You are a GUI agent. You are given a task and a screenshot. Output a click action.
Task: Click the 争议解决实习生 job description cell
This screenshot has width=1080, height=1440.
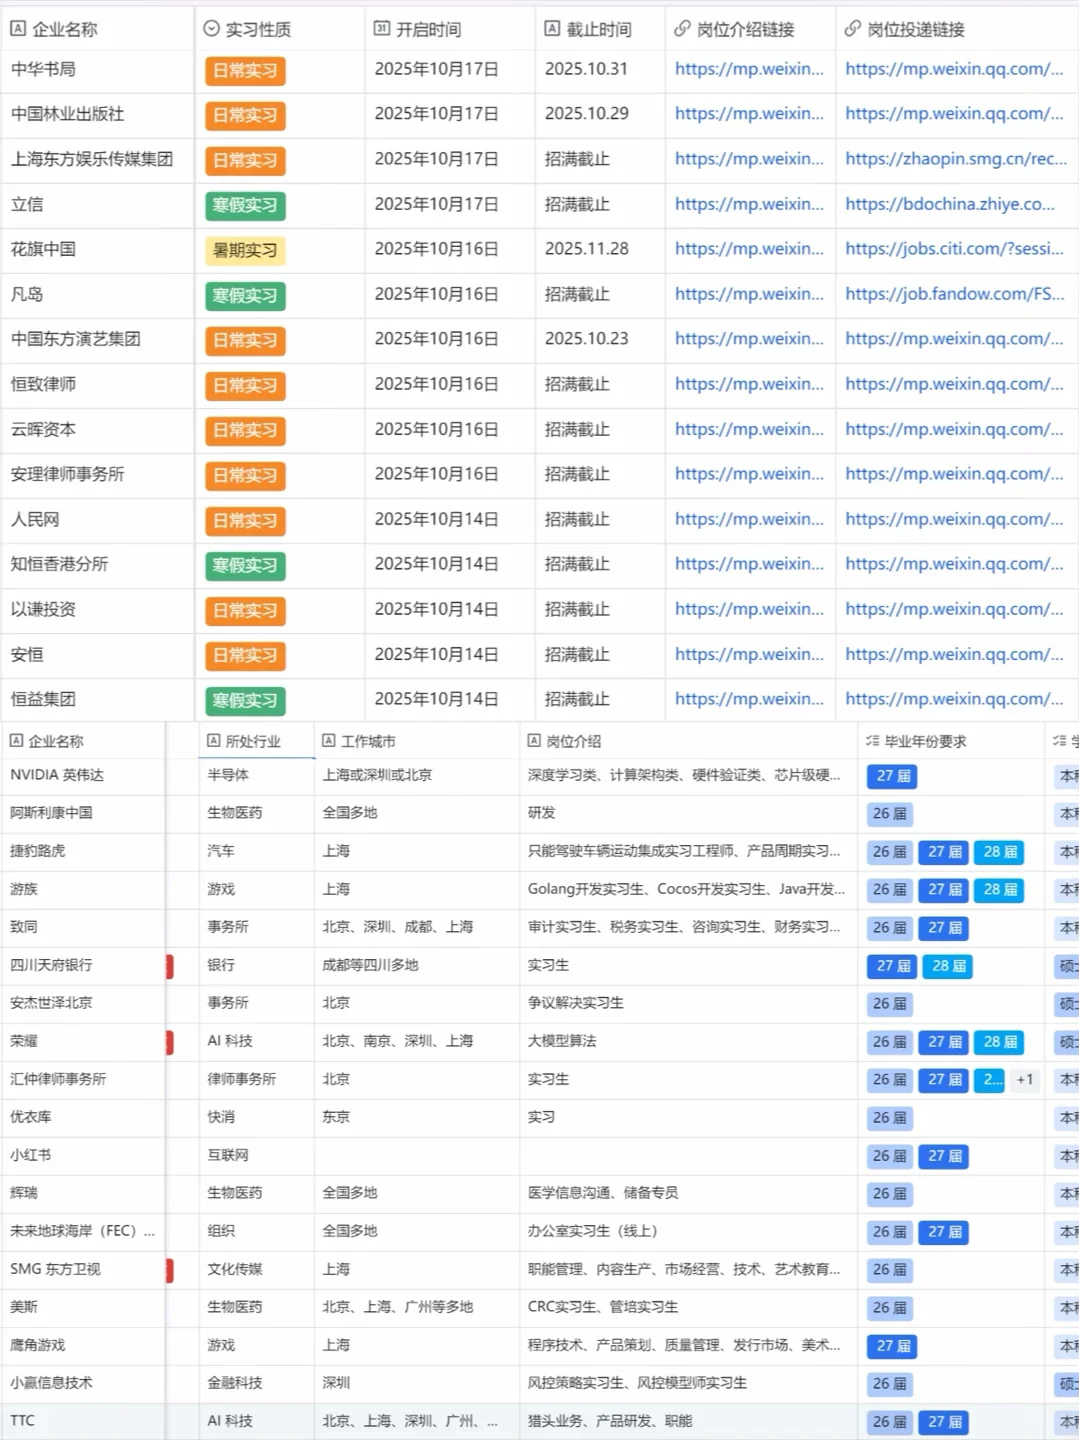tap(689, 1003)
